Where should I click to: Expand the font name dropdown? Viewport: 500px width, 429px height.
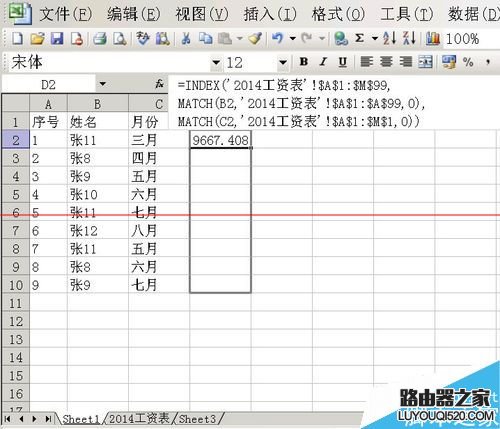pos(216,62)
